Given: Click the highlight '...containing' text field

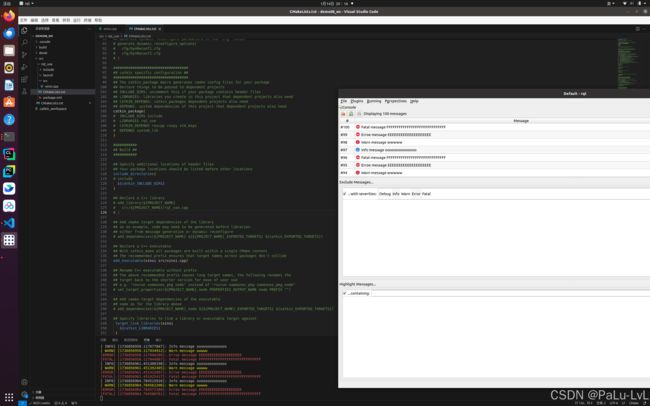Looking at the screenshot, I should coord(510,293).
